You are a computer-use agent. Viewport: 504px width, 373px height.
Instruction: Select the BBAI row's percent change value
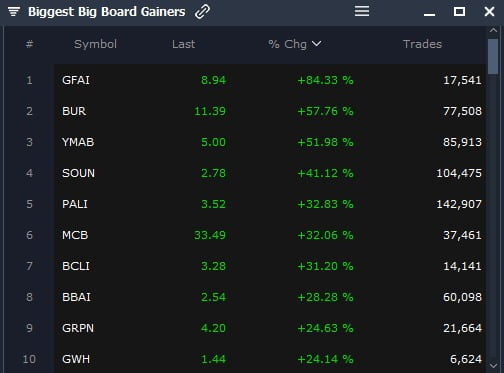point(325,297)
